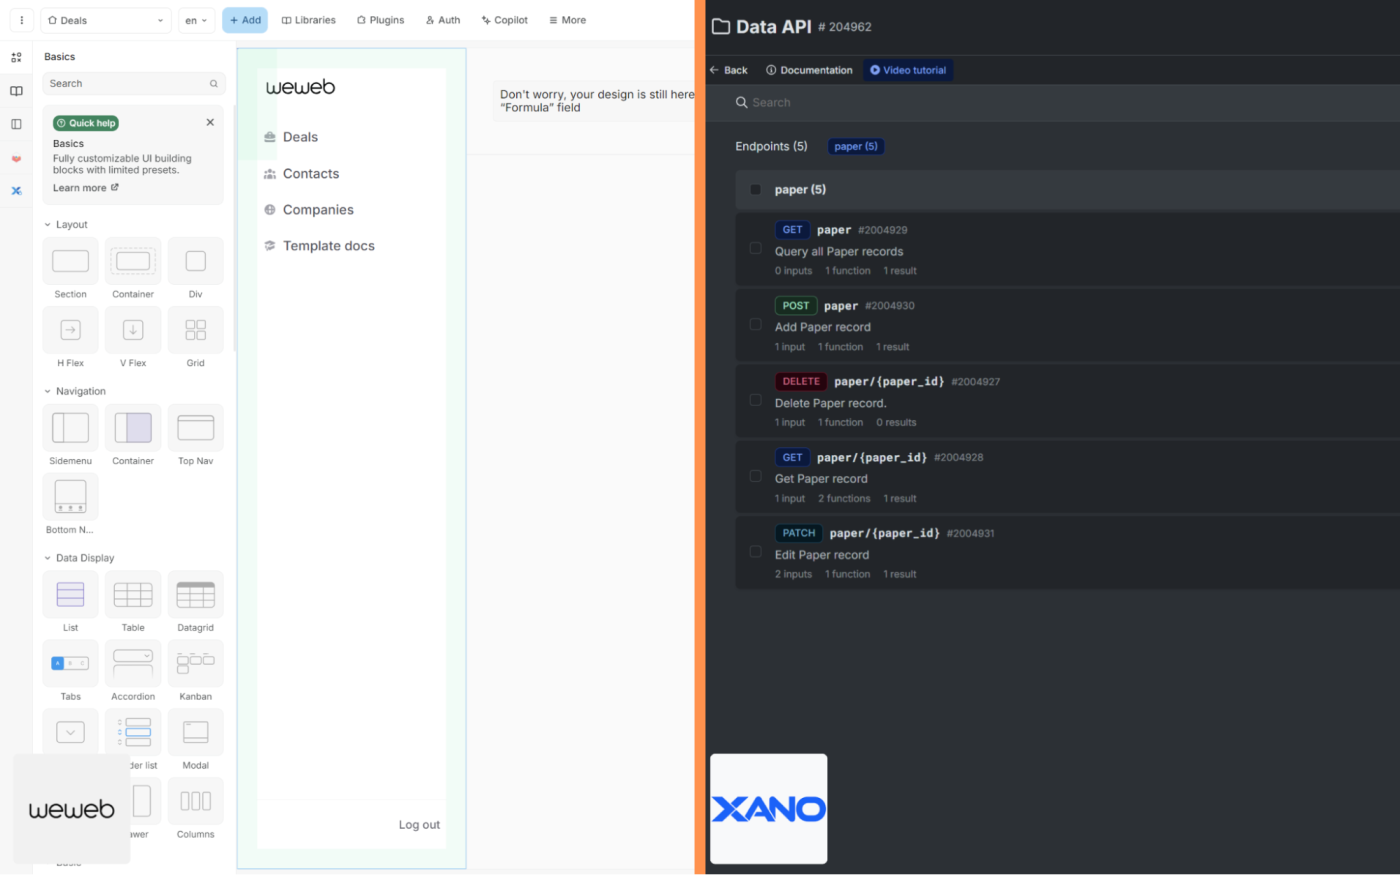The height and width of the screenshot is (875, 1400).
Task: Check the Query all Paper records endpoint
Action: click(756, 249)
